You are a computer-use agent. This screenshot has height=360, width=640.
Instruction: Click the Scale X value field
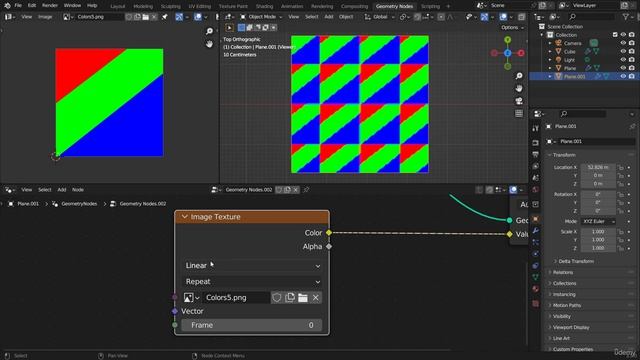[x=598, y=232]
